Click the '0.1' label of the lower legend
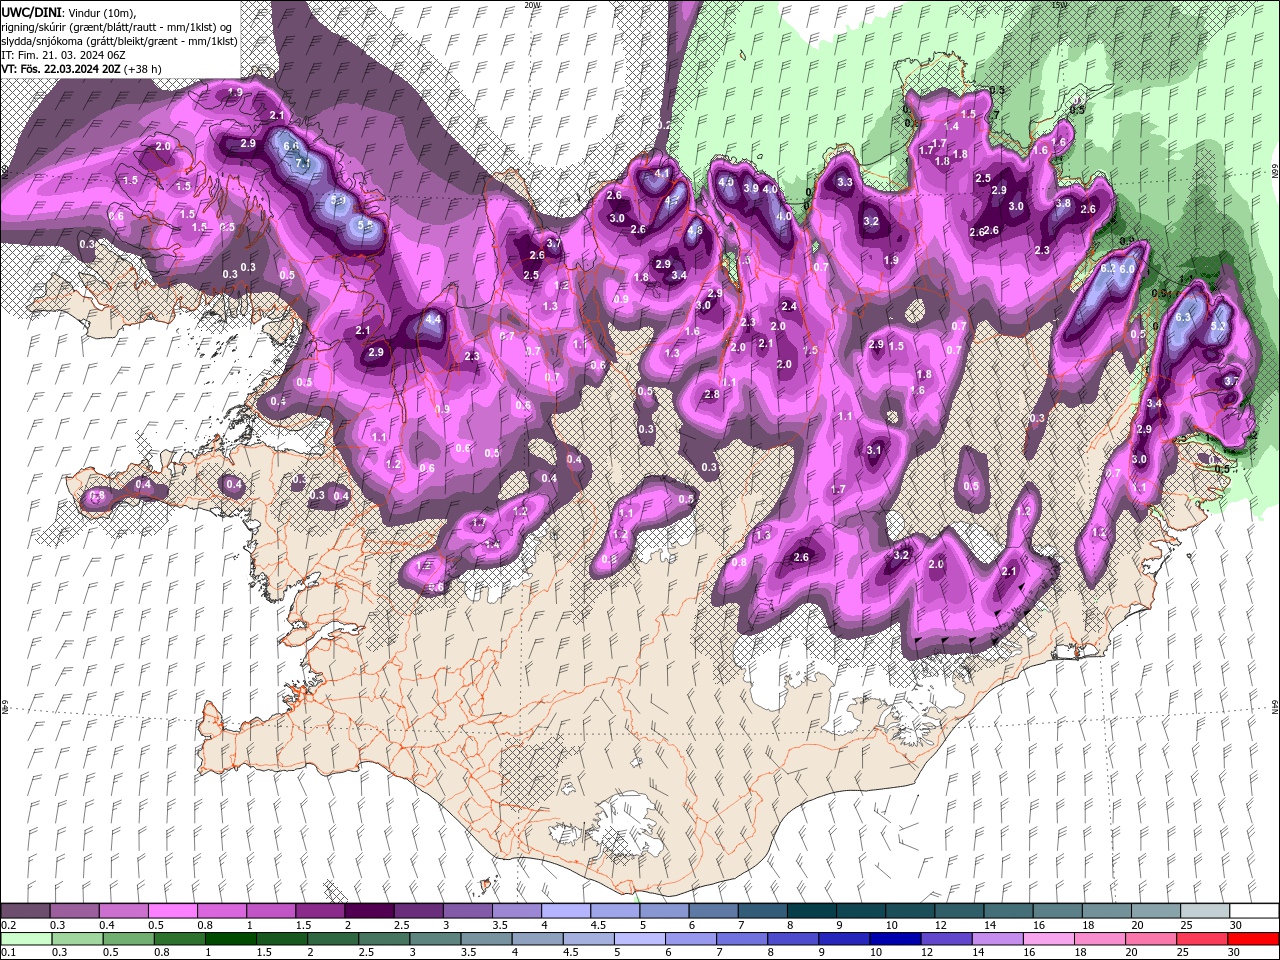 pos(8,953)
